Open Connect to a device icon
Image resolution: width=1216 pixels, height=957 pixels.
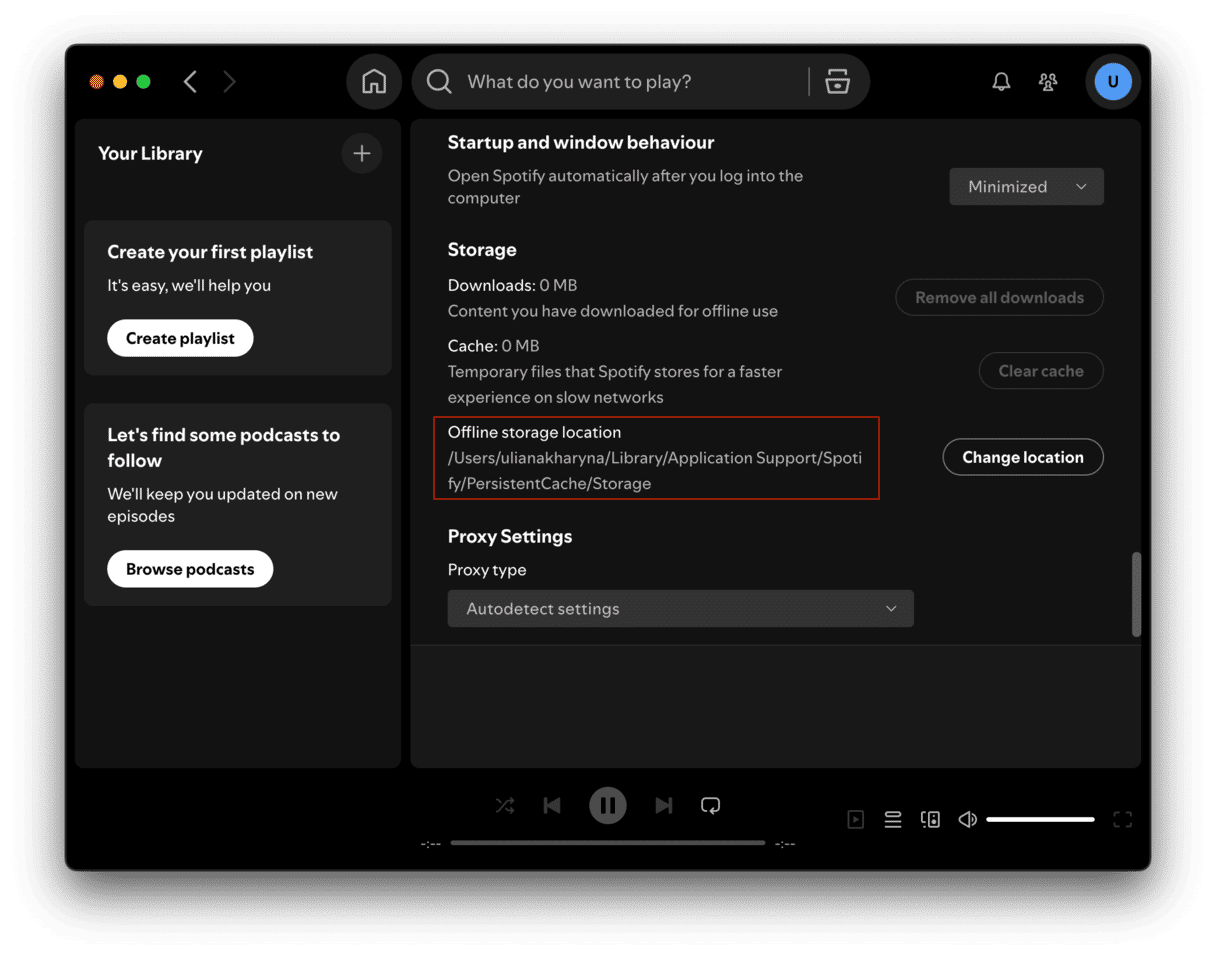(x=930, y=820)
